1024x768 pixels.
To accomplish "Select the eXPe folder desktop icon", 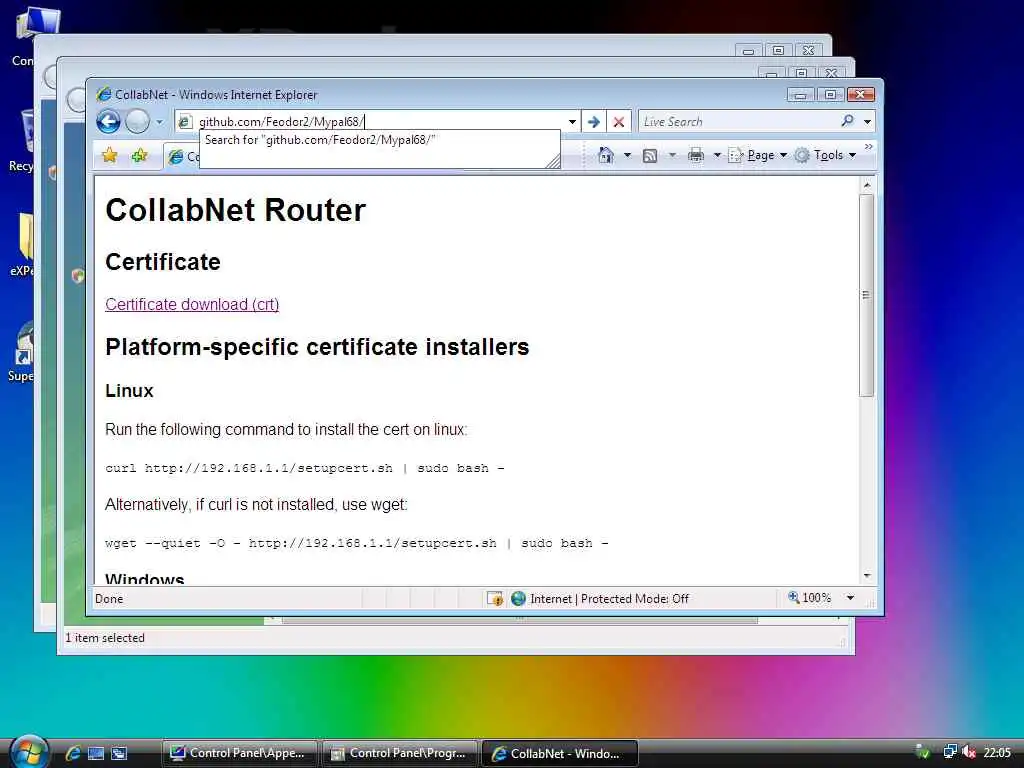I will tap(22, 245).
